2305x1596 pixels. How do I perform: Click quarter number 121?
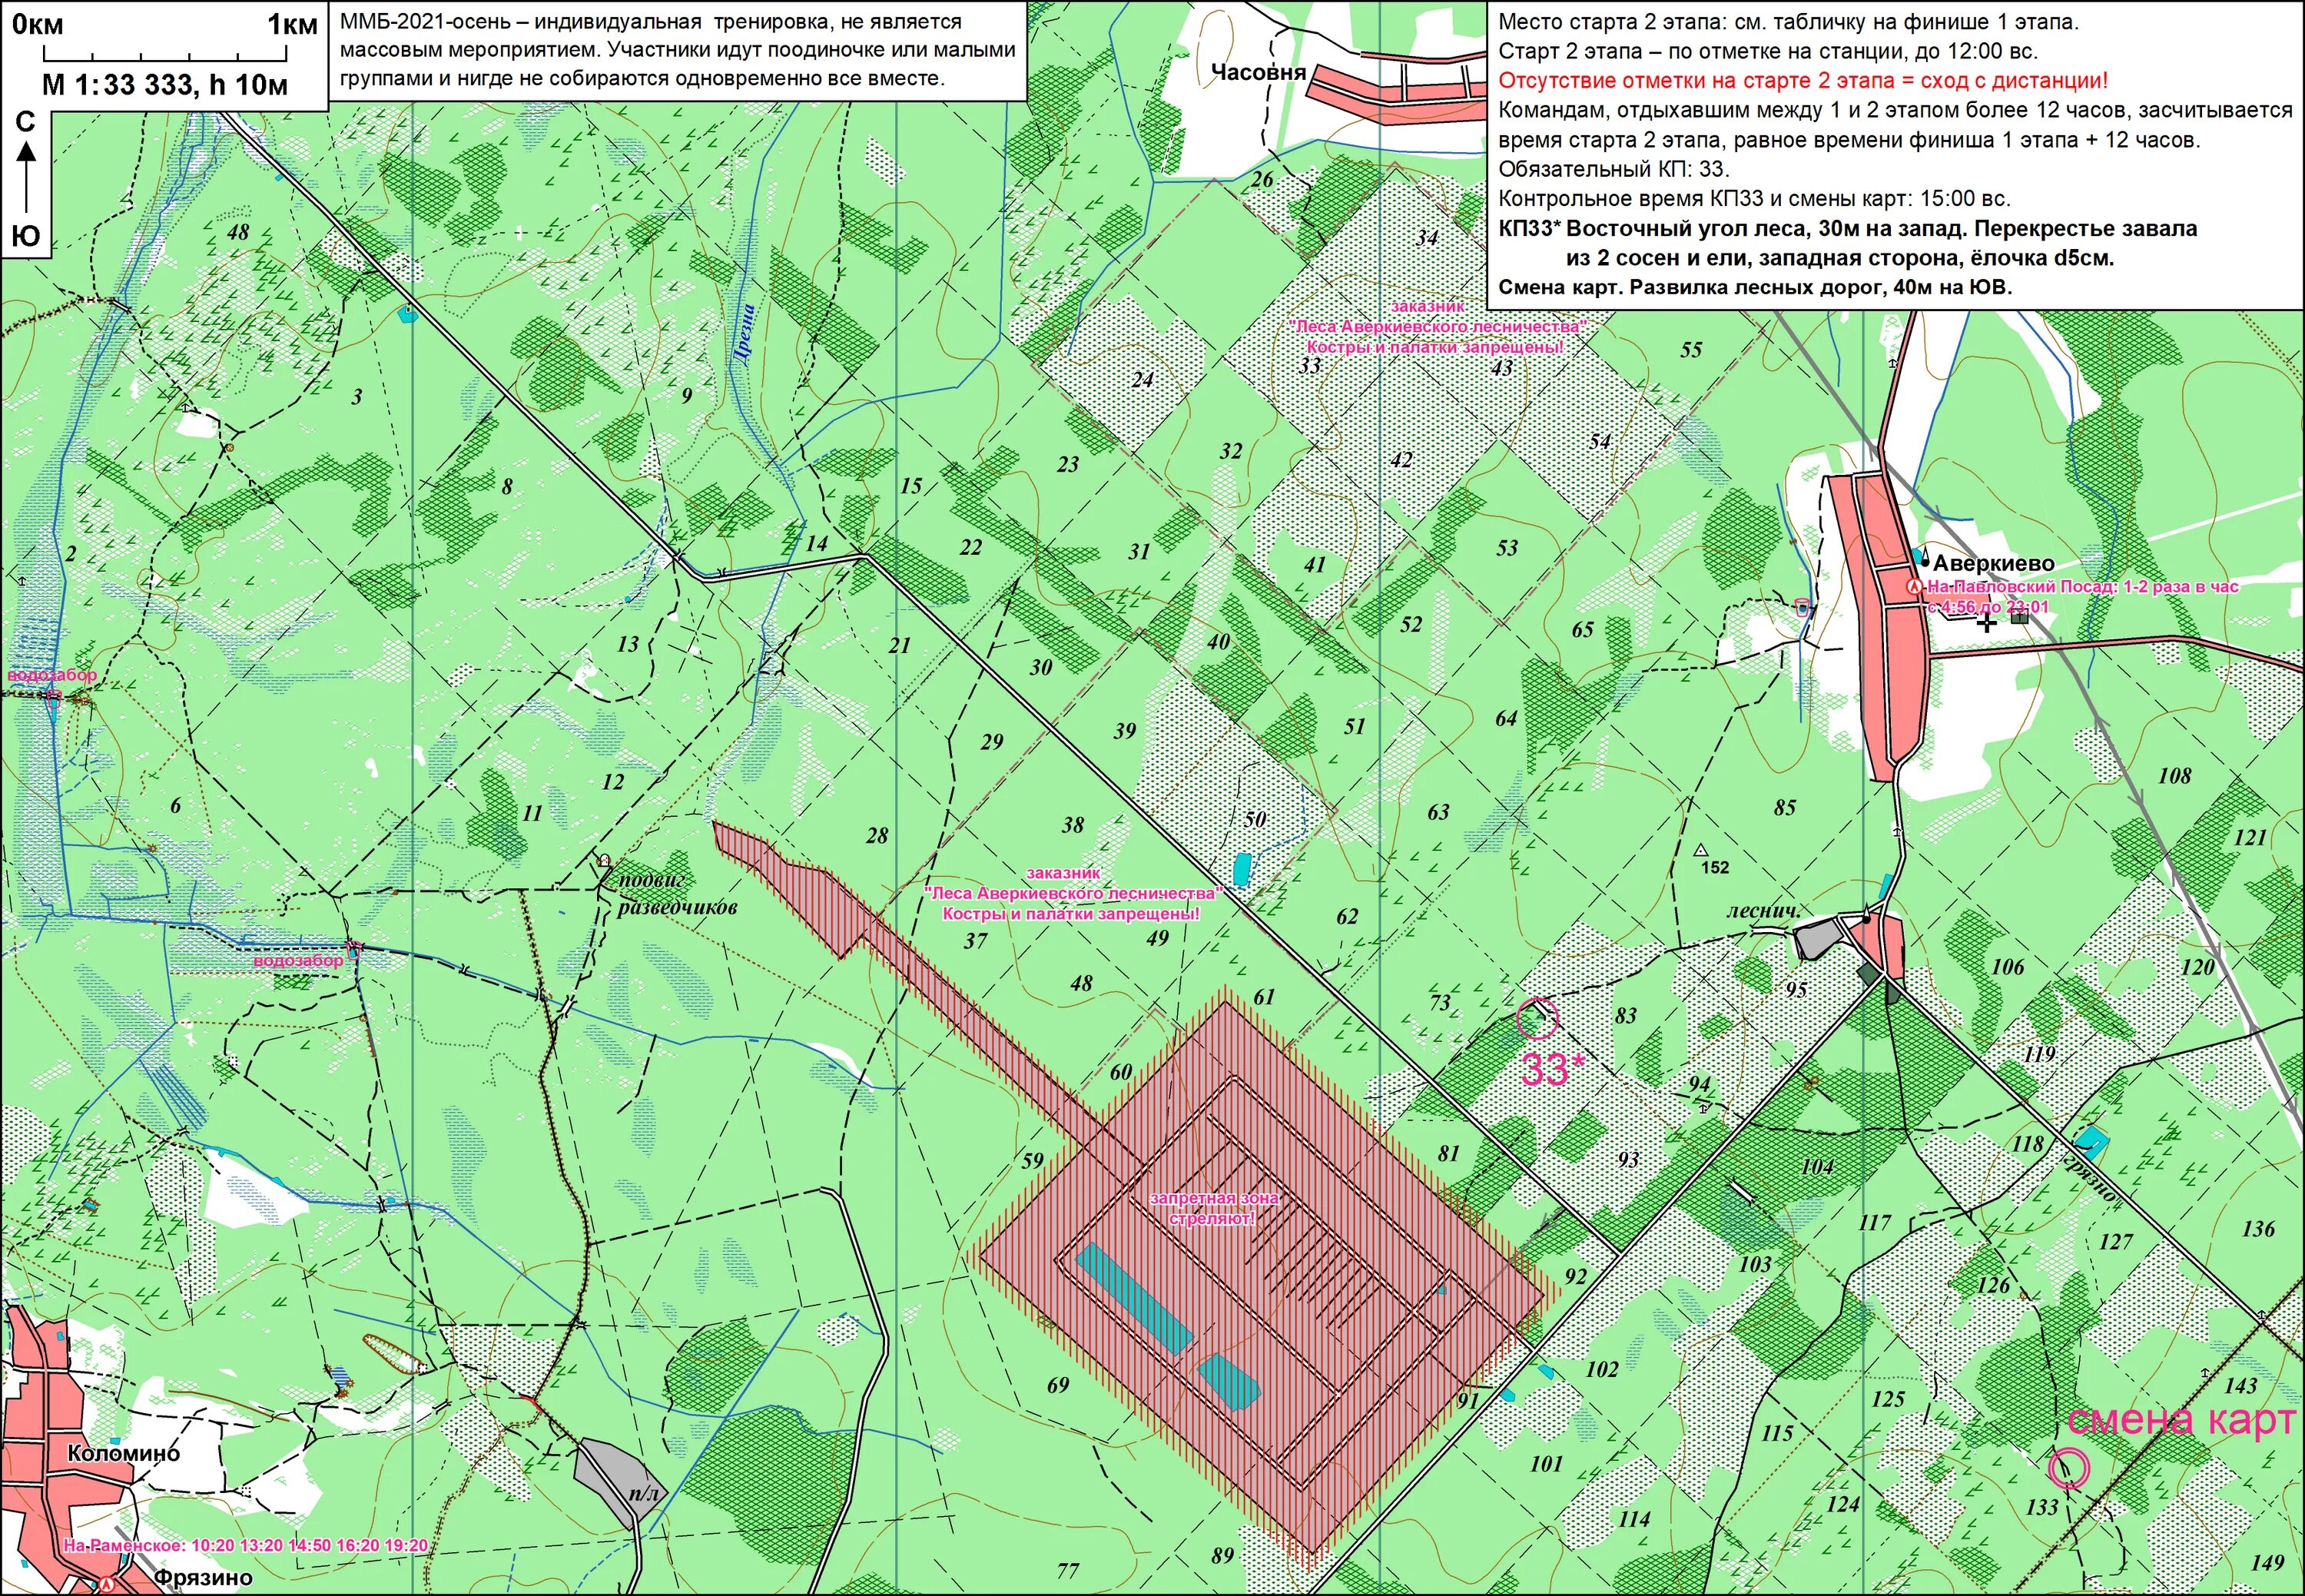tap(2250, 837)
